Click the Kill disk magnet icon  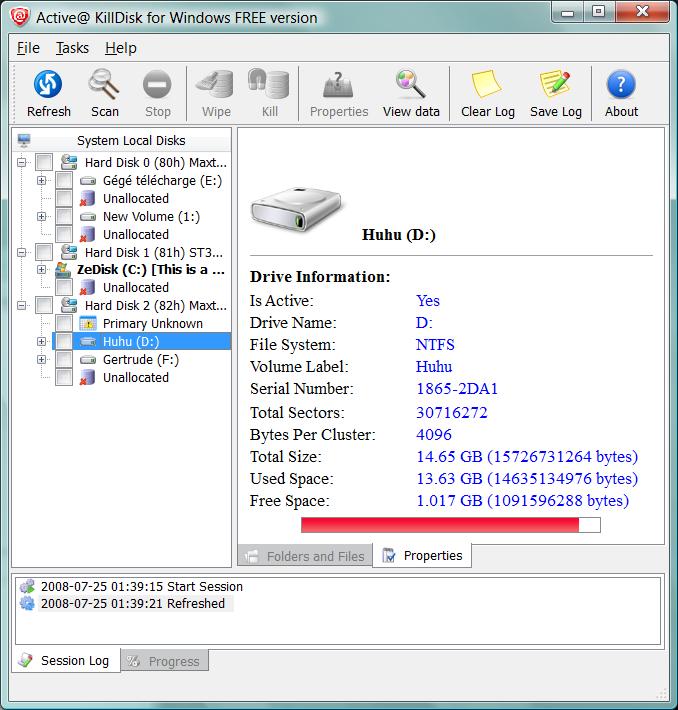269,84
